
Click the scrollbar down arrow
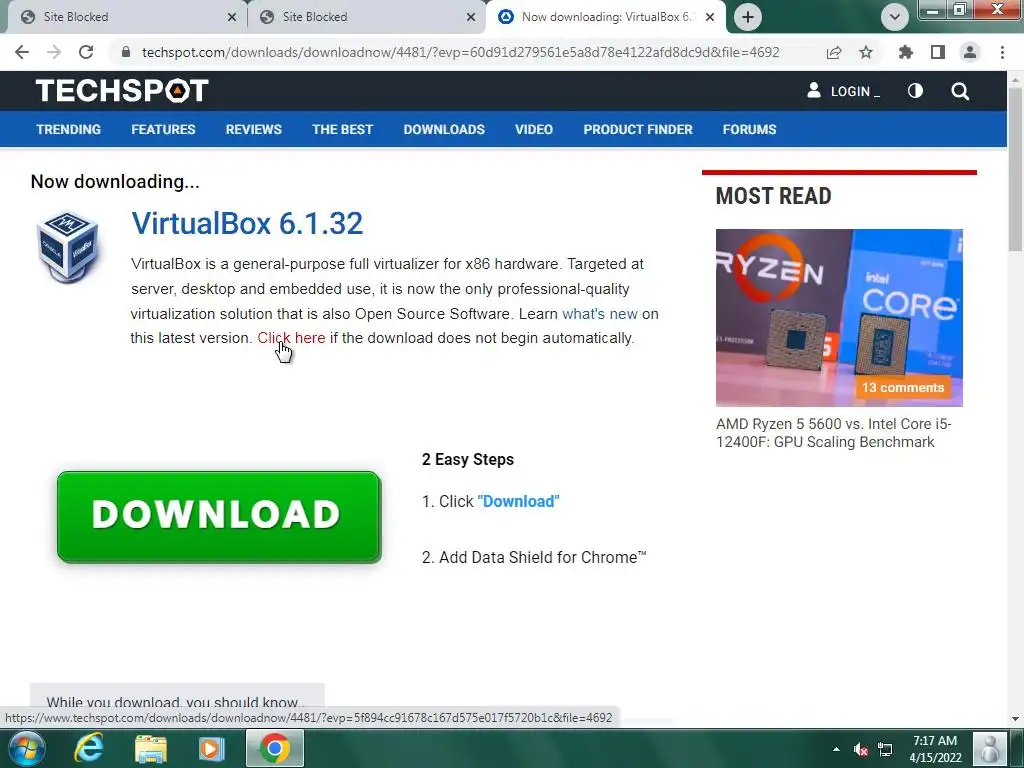[1015, 719]
